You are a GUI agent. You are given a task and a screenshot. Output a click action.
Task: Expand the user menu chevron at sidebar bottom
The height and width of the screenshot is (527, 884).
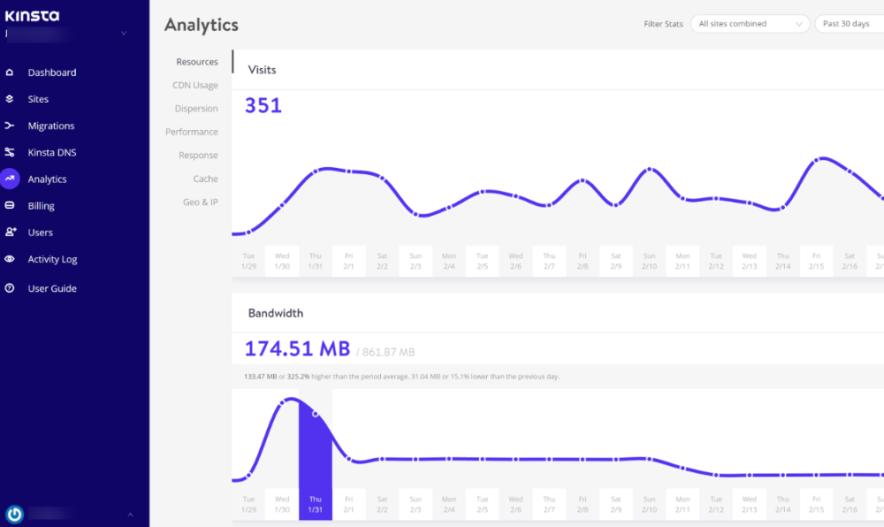(x=129, y=514)
